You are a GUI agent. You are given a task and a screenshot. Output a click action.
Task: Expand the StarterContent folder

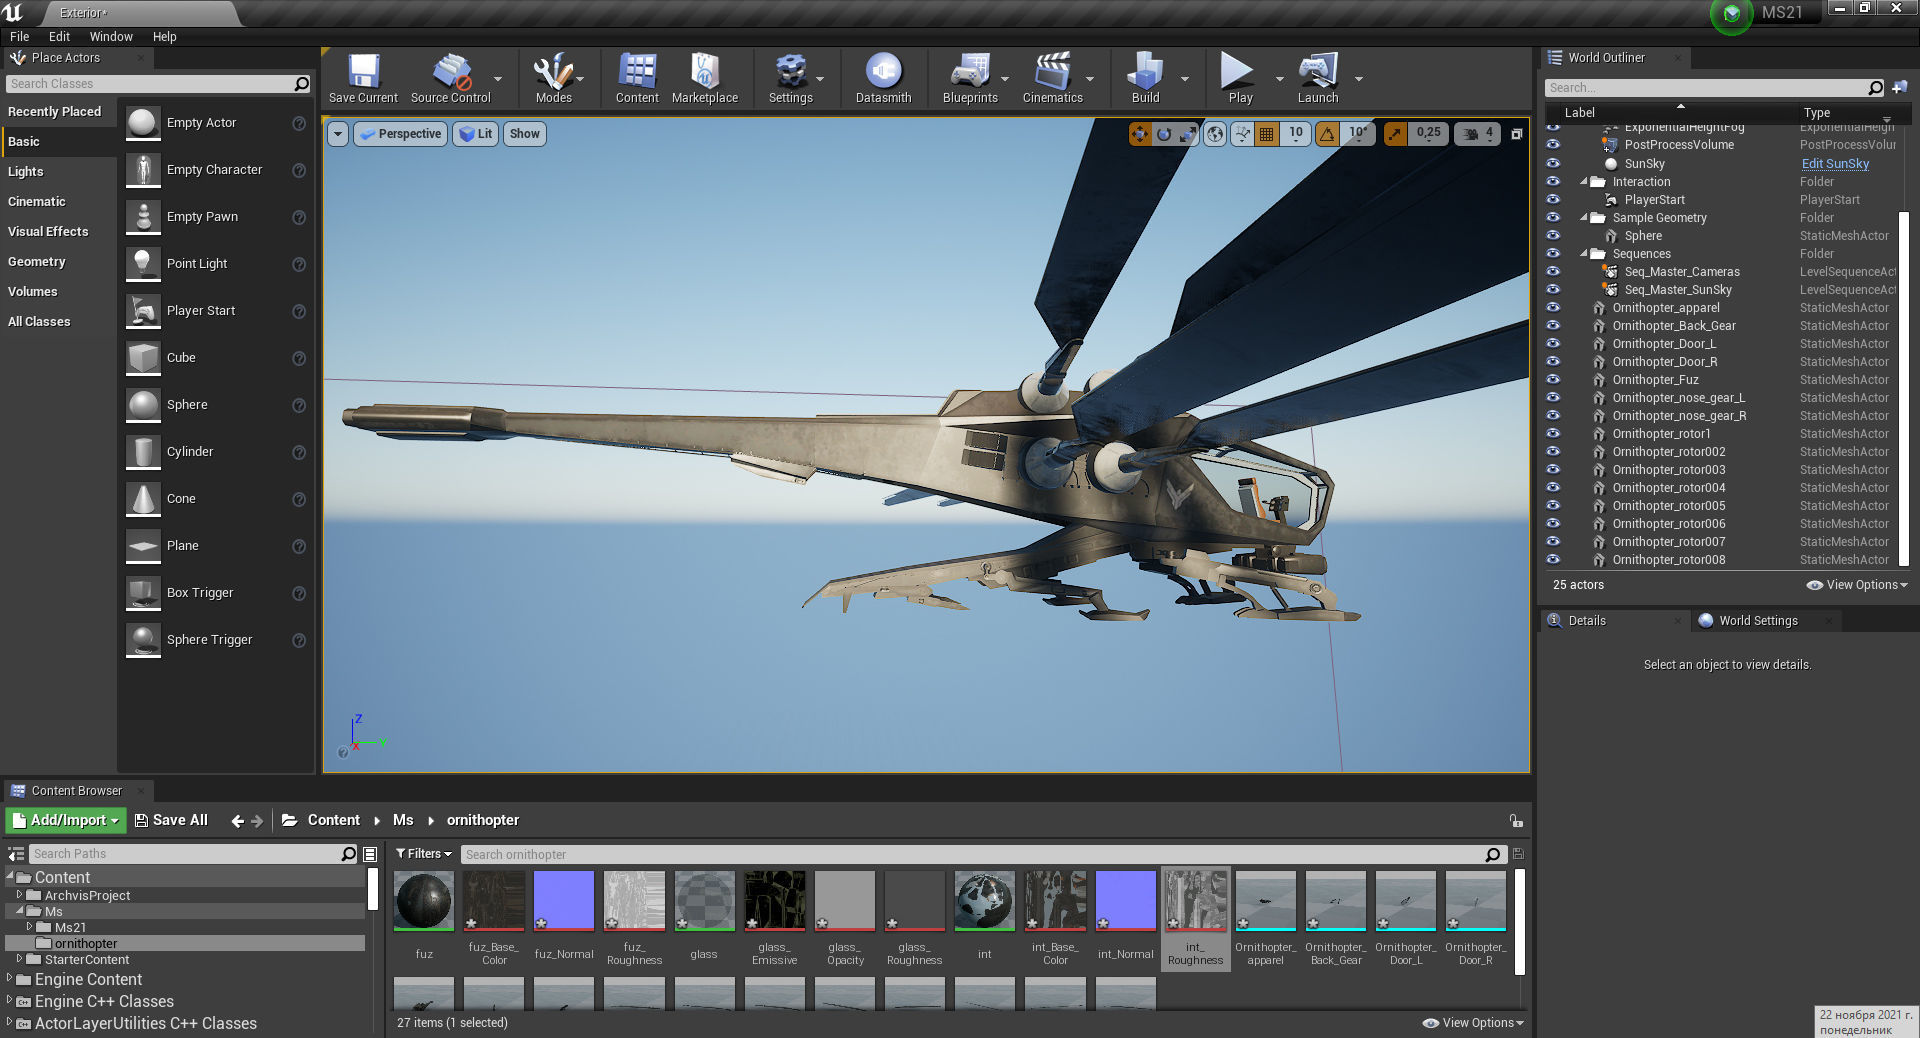[19, 959]
